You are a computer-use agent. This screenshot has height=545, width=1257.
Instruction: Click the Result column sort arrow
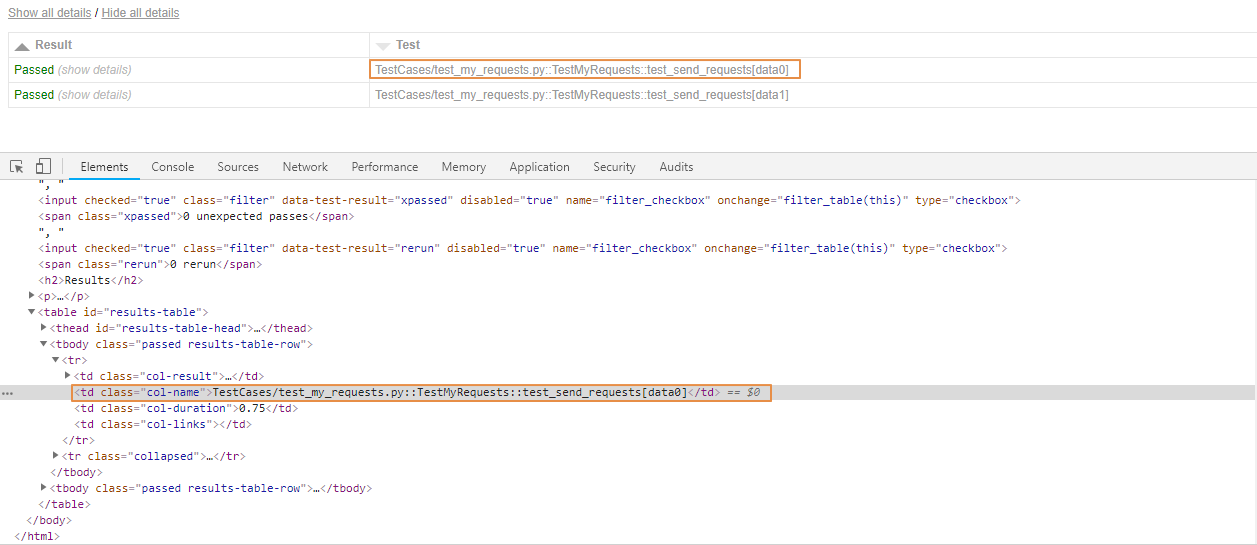point(22,46)
